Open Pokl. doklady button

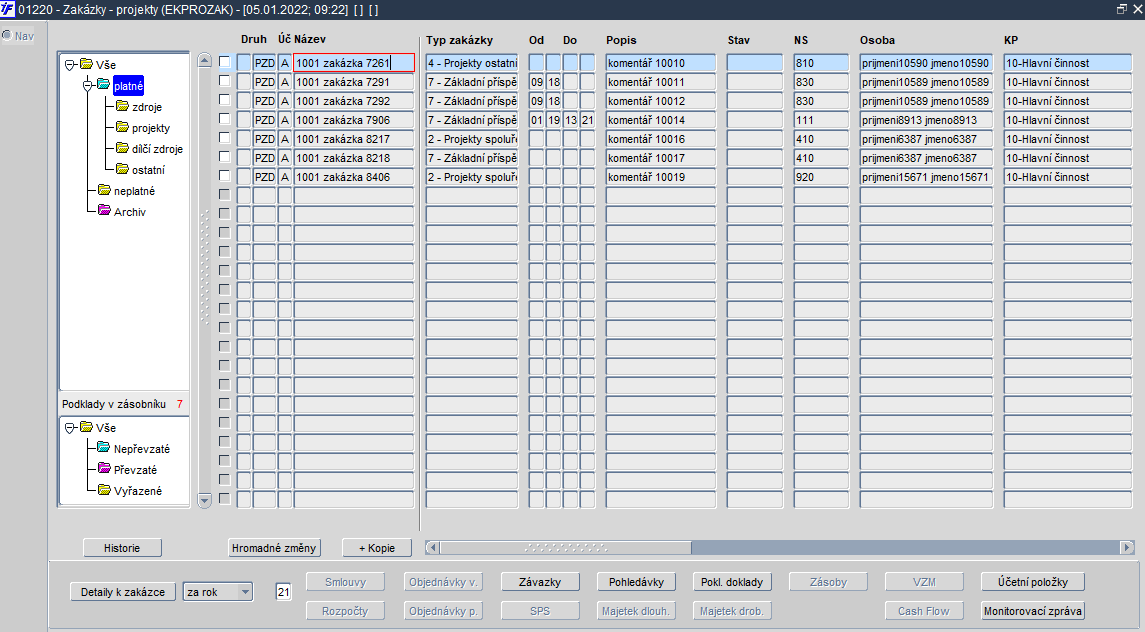coord(732,582)
